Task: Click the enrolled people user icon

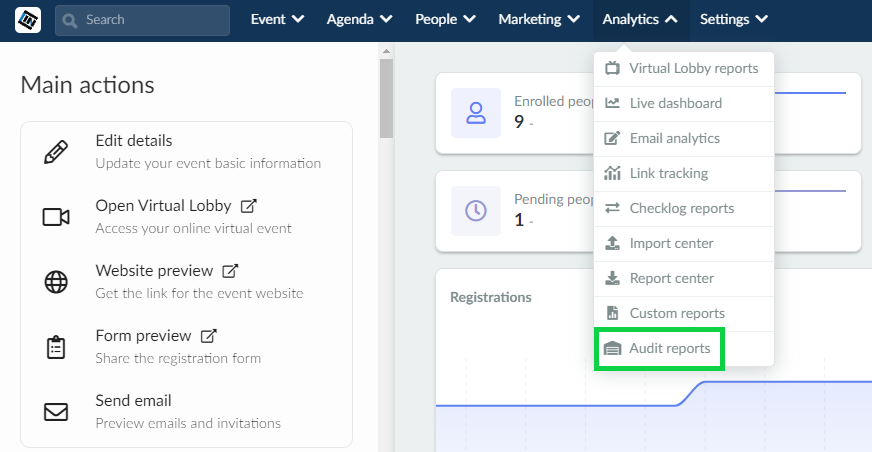Action: pyautogui.click(x=476, y=113)
